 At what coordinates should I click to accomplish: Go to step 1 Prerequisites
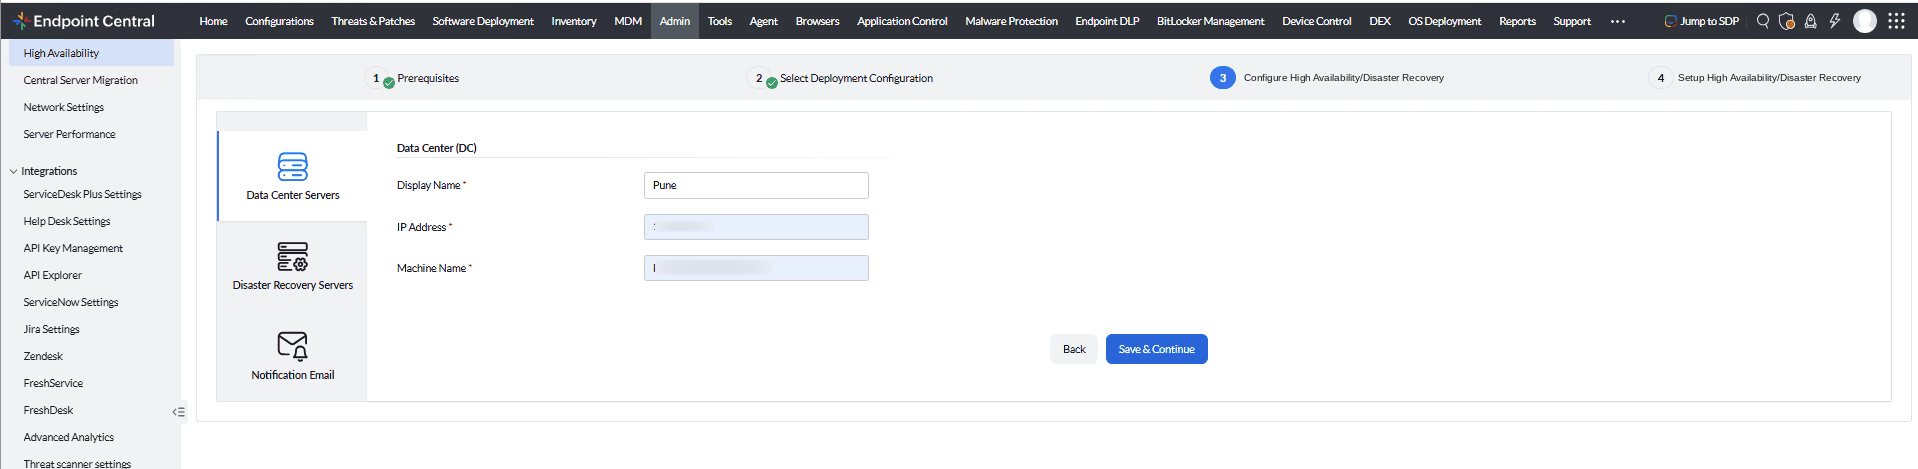tap(414, 78)
